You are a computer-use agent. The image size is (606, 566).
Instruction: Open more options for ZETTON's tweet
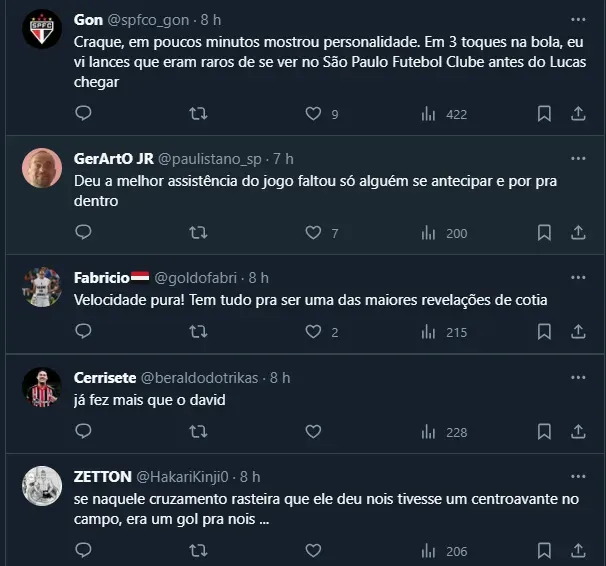[578, 476]
